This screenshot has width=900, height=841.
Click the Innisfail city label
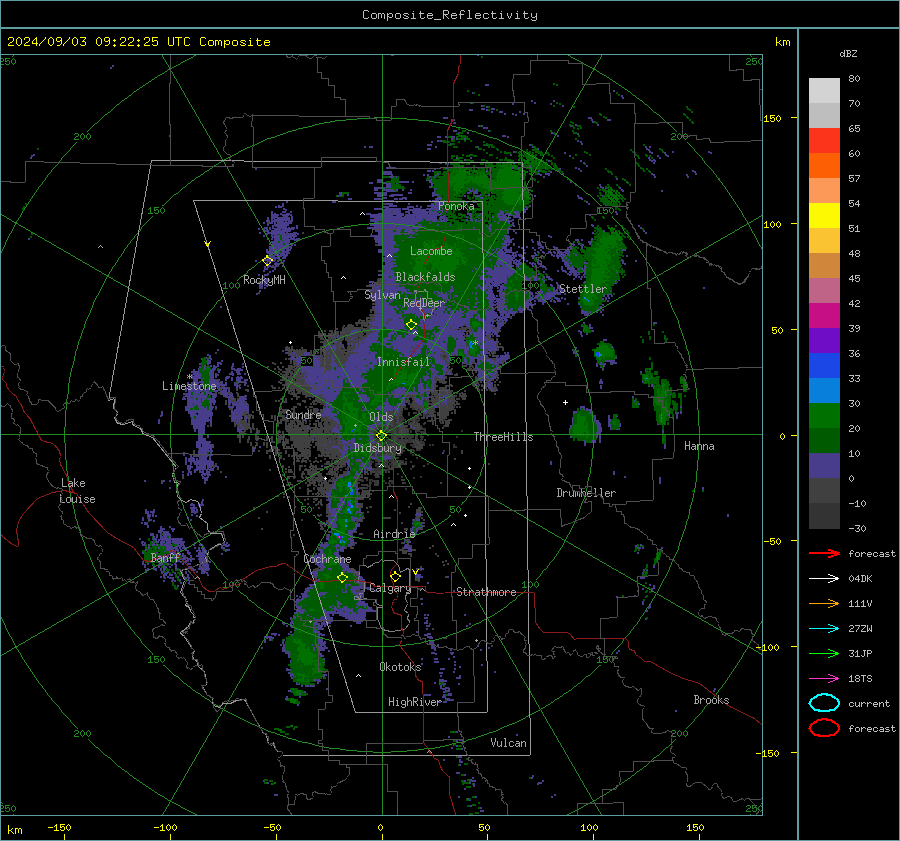[x=403, y=362]
